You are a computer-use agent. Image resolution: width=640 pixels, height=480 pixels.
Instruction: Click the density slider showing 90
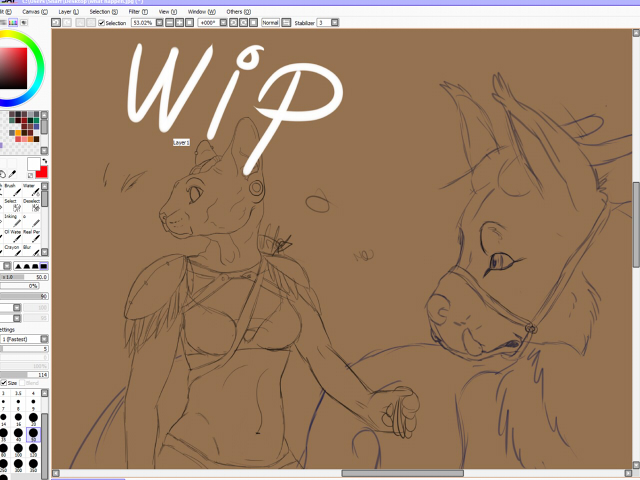click(x=24, y=296)
